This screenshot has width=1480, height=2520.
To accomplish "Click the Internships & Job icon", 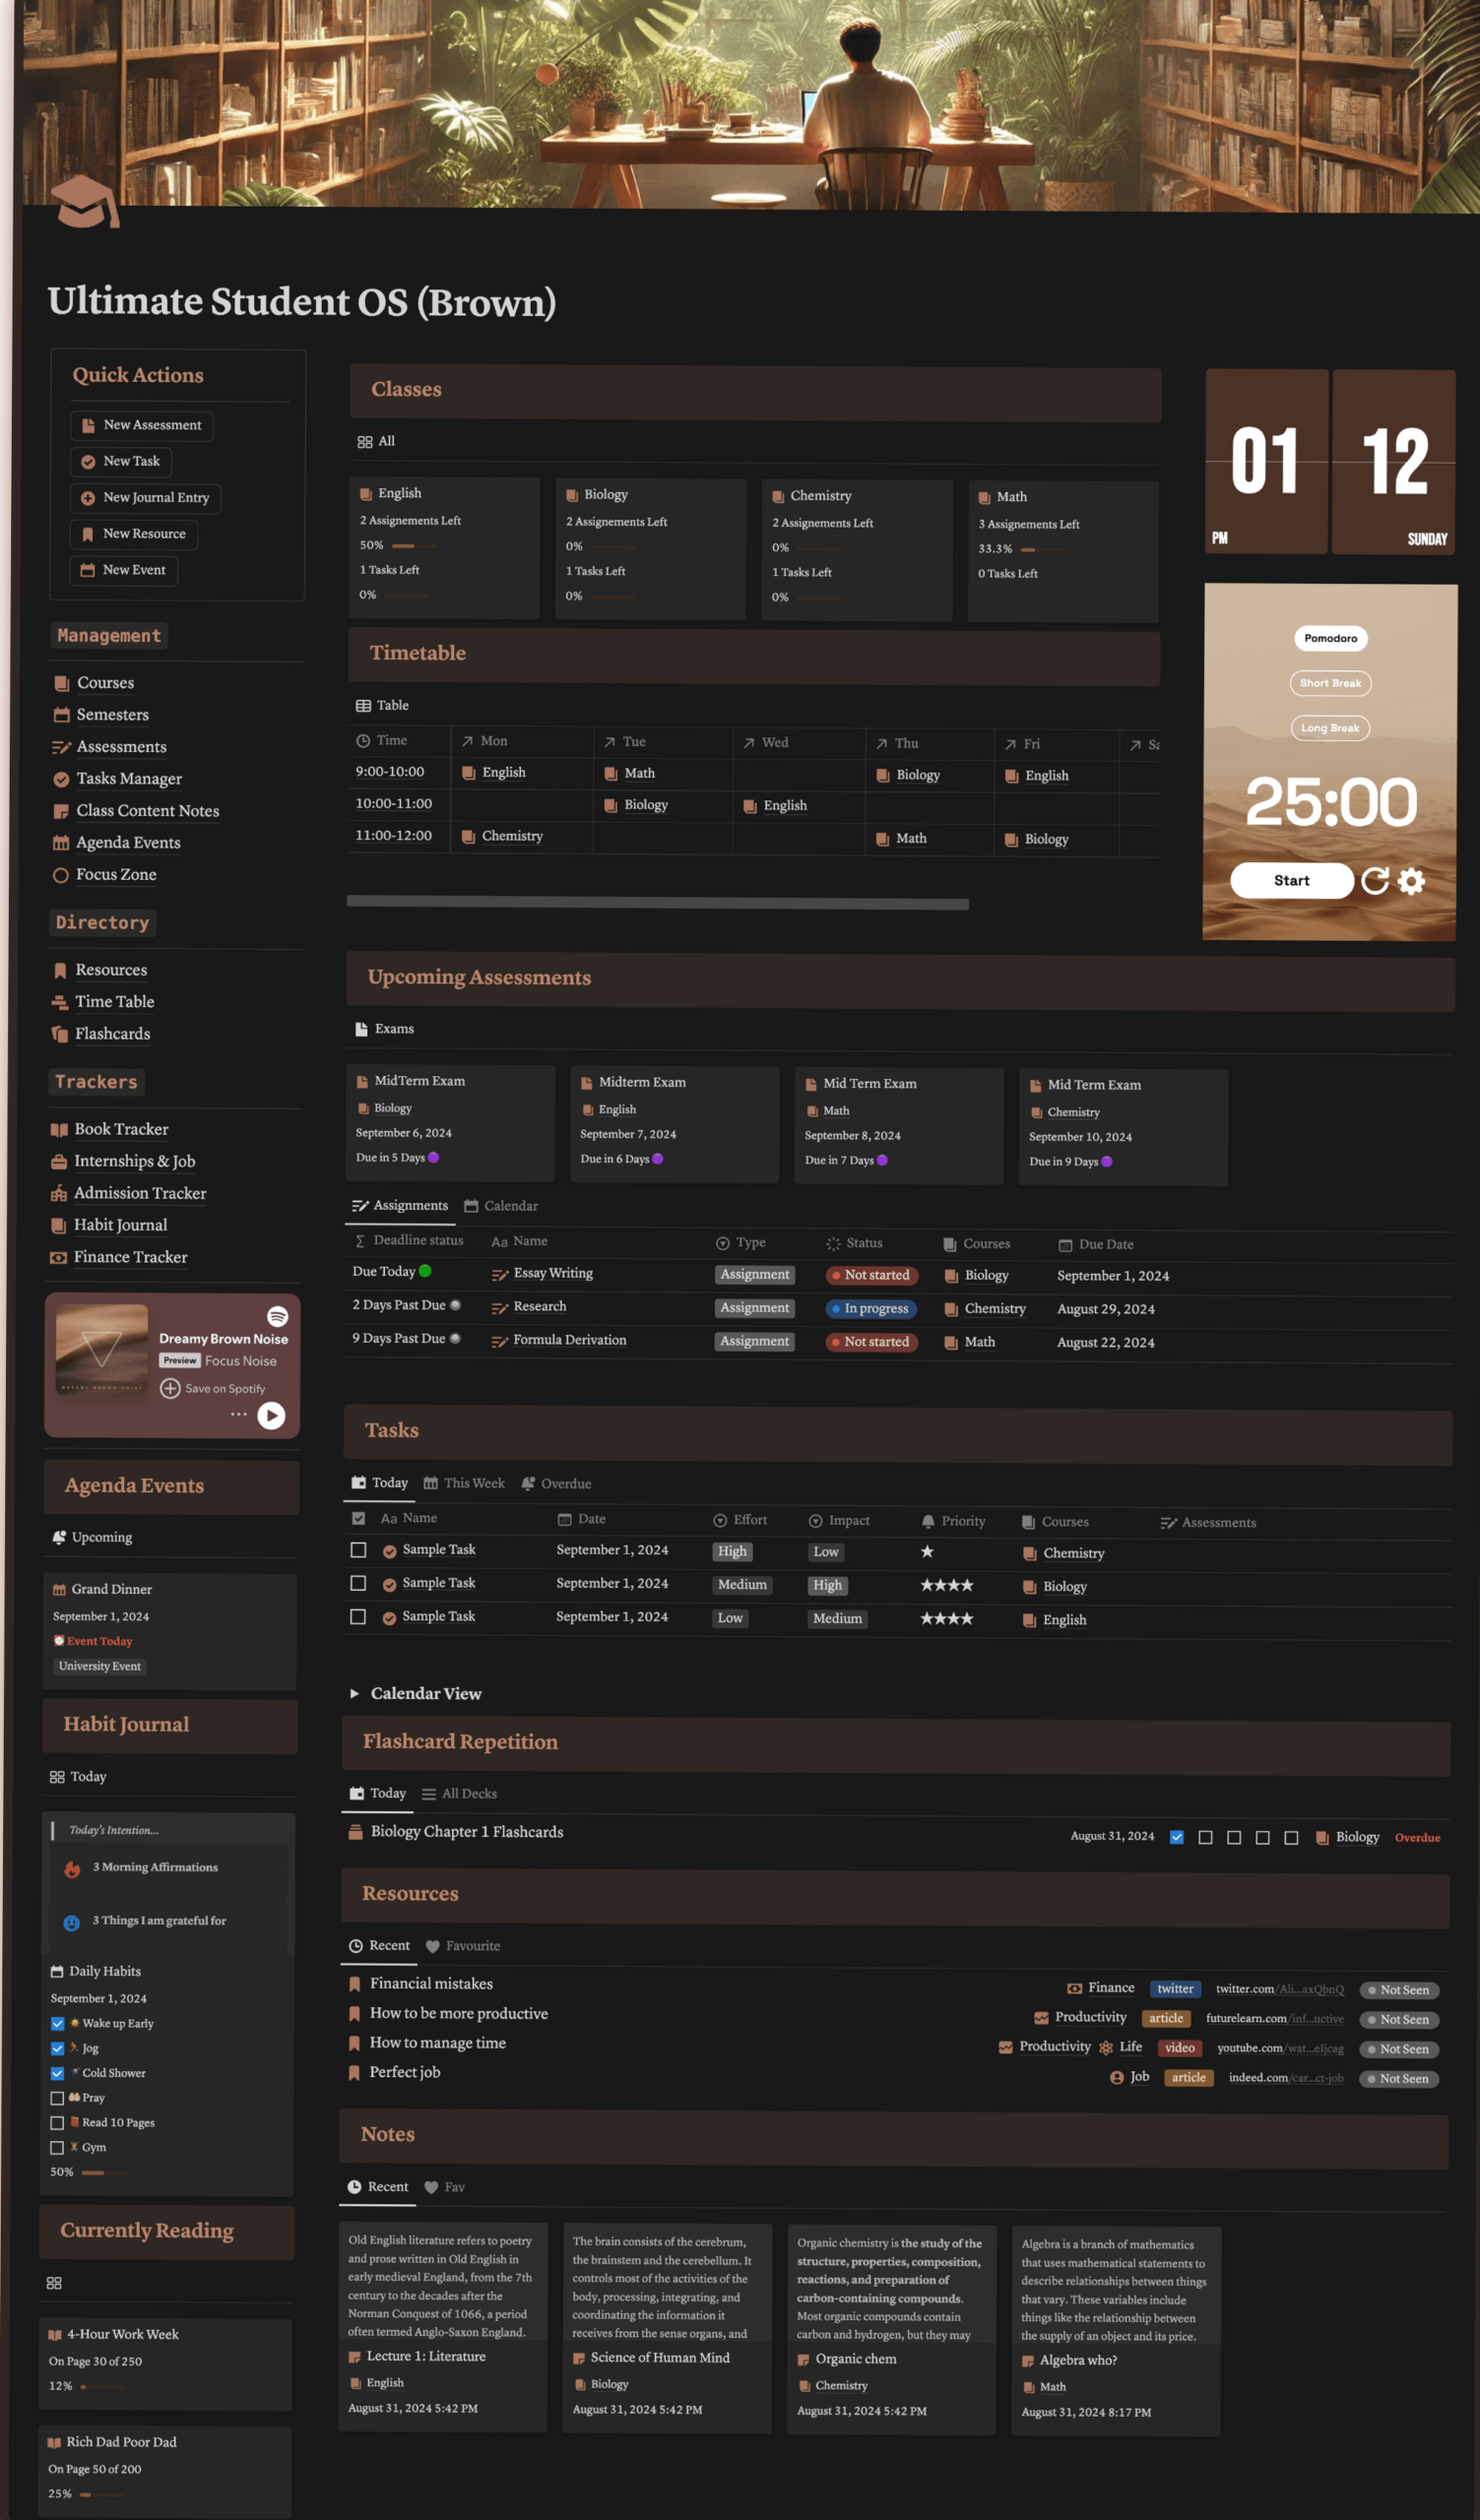I will tap(59, 1161).
